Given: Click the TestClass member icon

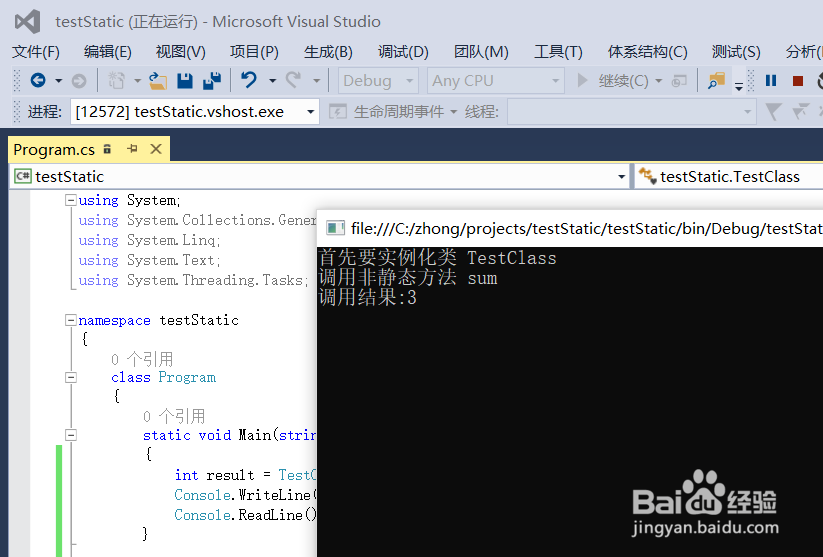Looking at the screenshot, I should tap(647, 176).
